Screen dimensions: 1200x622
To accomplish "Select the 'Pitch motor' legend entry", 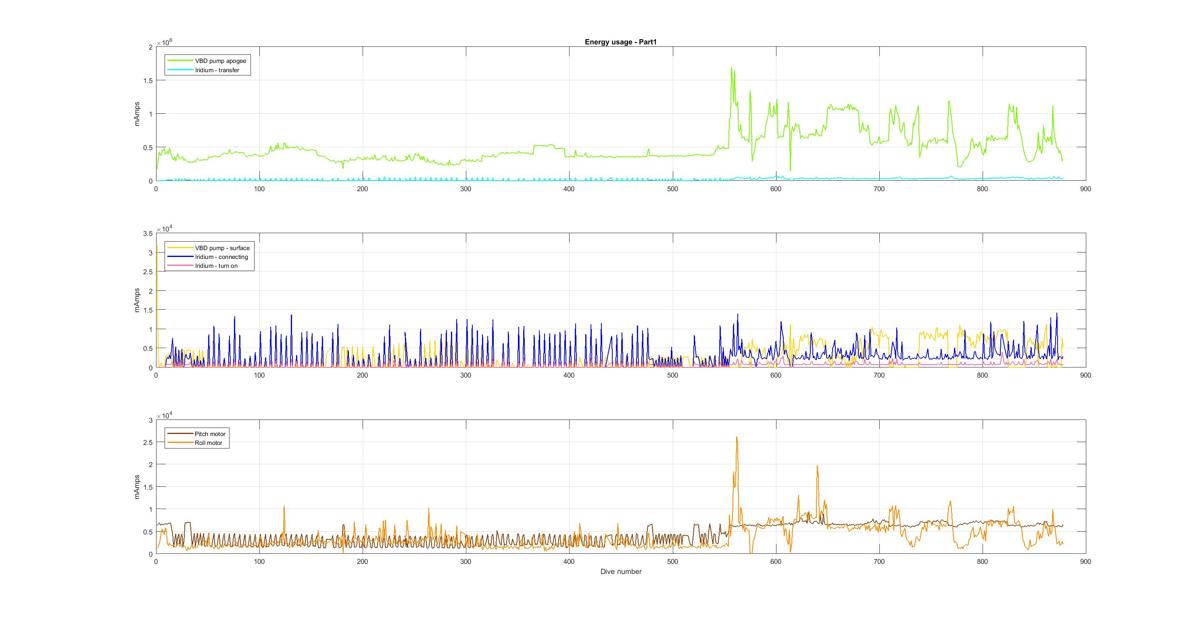I will [199, 434].
